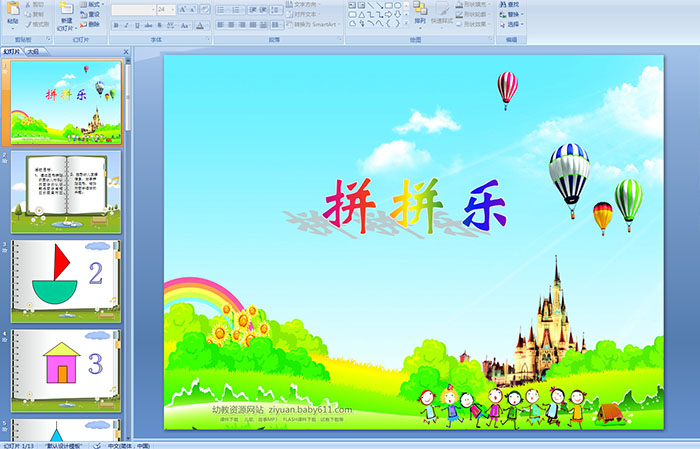Open the Shape Outline (形状轮廓) dropdown
This screenshot has width=700, height=449.
tap(471, 14)
